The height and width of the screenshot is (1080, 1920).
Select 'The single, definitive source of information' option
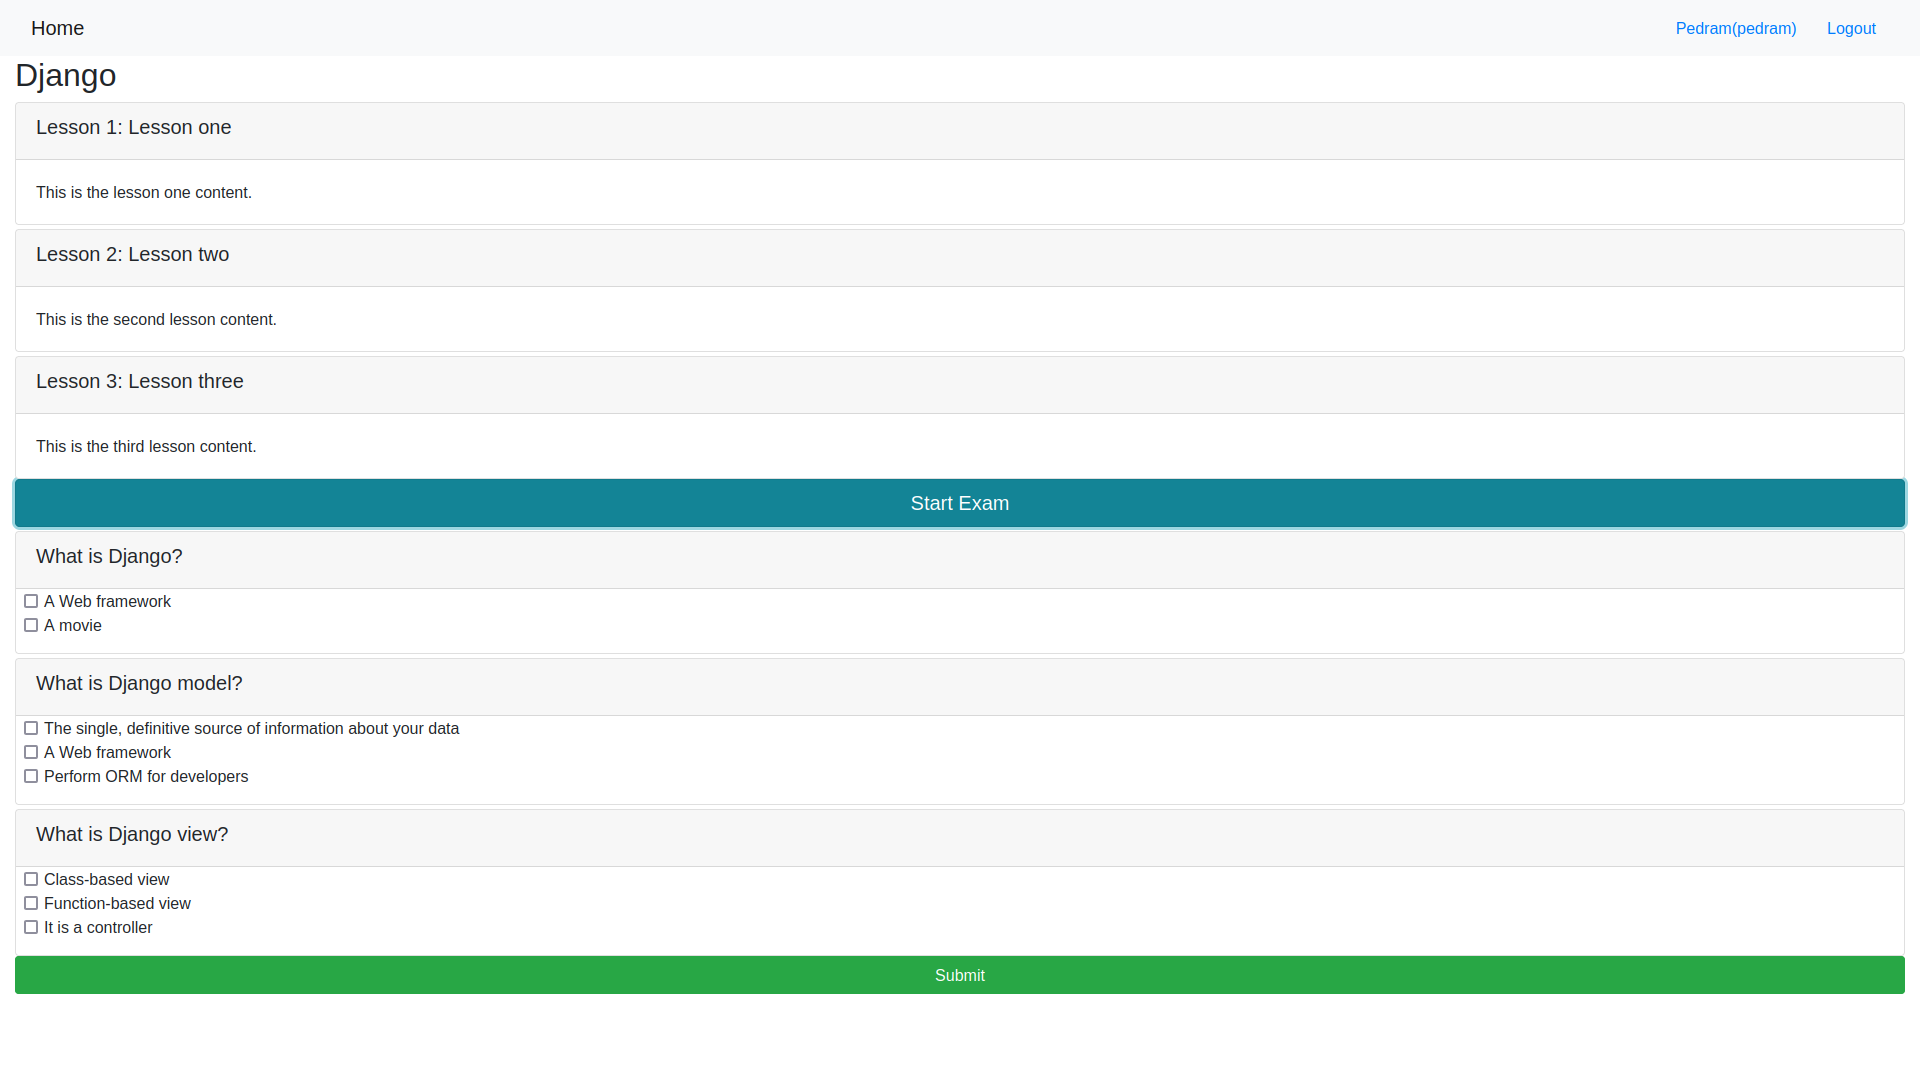click(x=31, y=728)
